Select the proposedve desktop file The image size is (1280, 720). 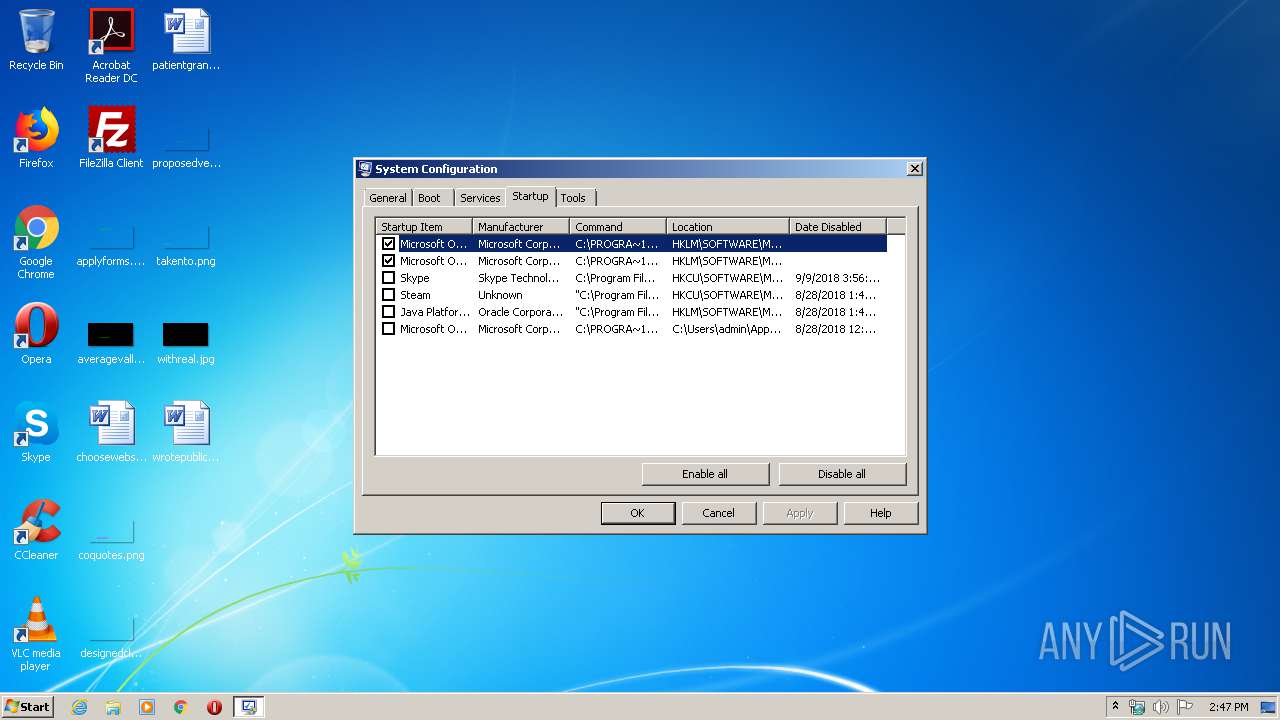pos(186,145)
